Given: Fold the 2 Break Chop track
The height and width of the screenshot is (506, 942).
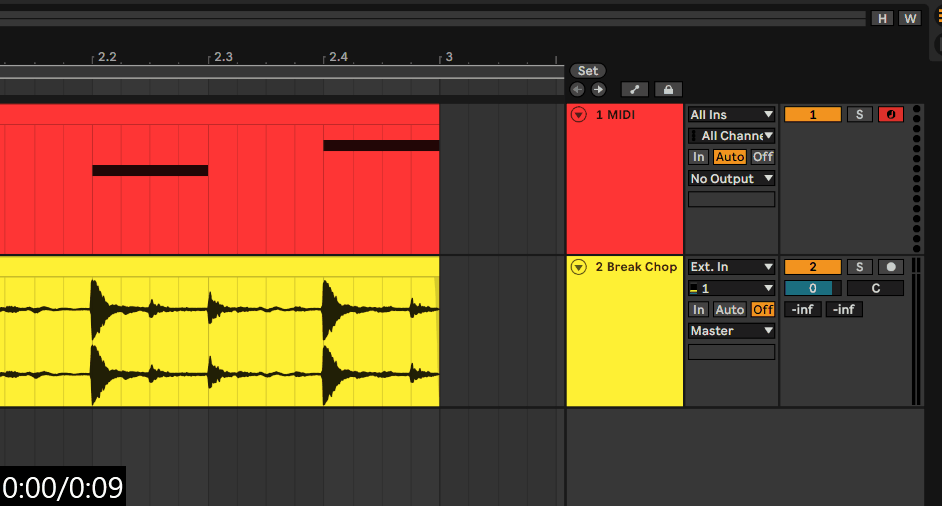Looking at the screenshot, I should 579,267.
